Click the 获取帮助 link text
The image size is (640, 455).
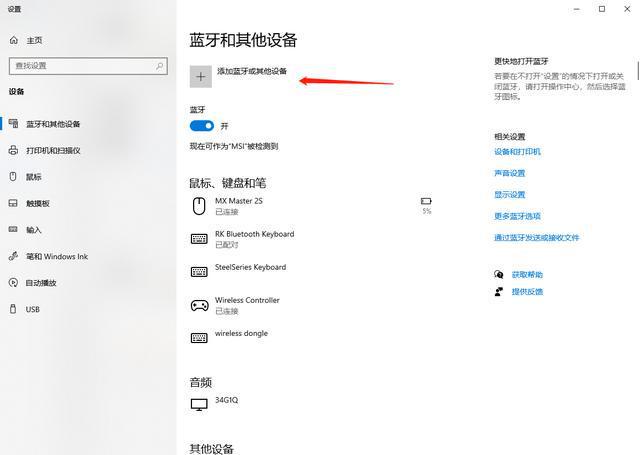coord(527,275)
